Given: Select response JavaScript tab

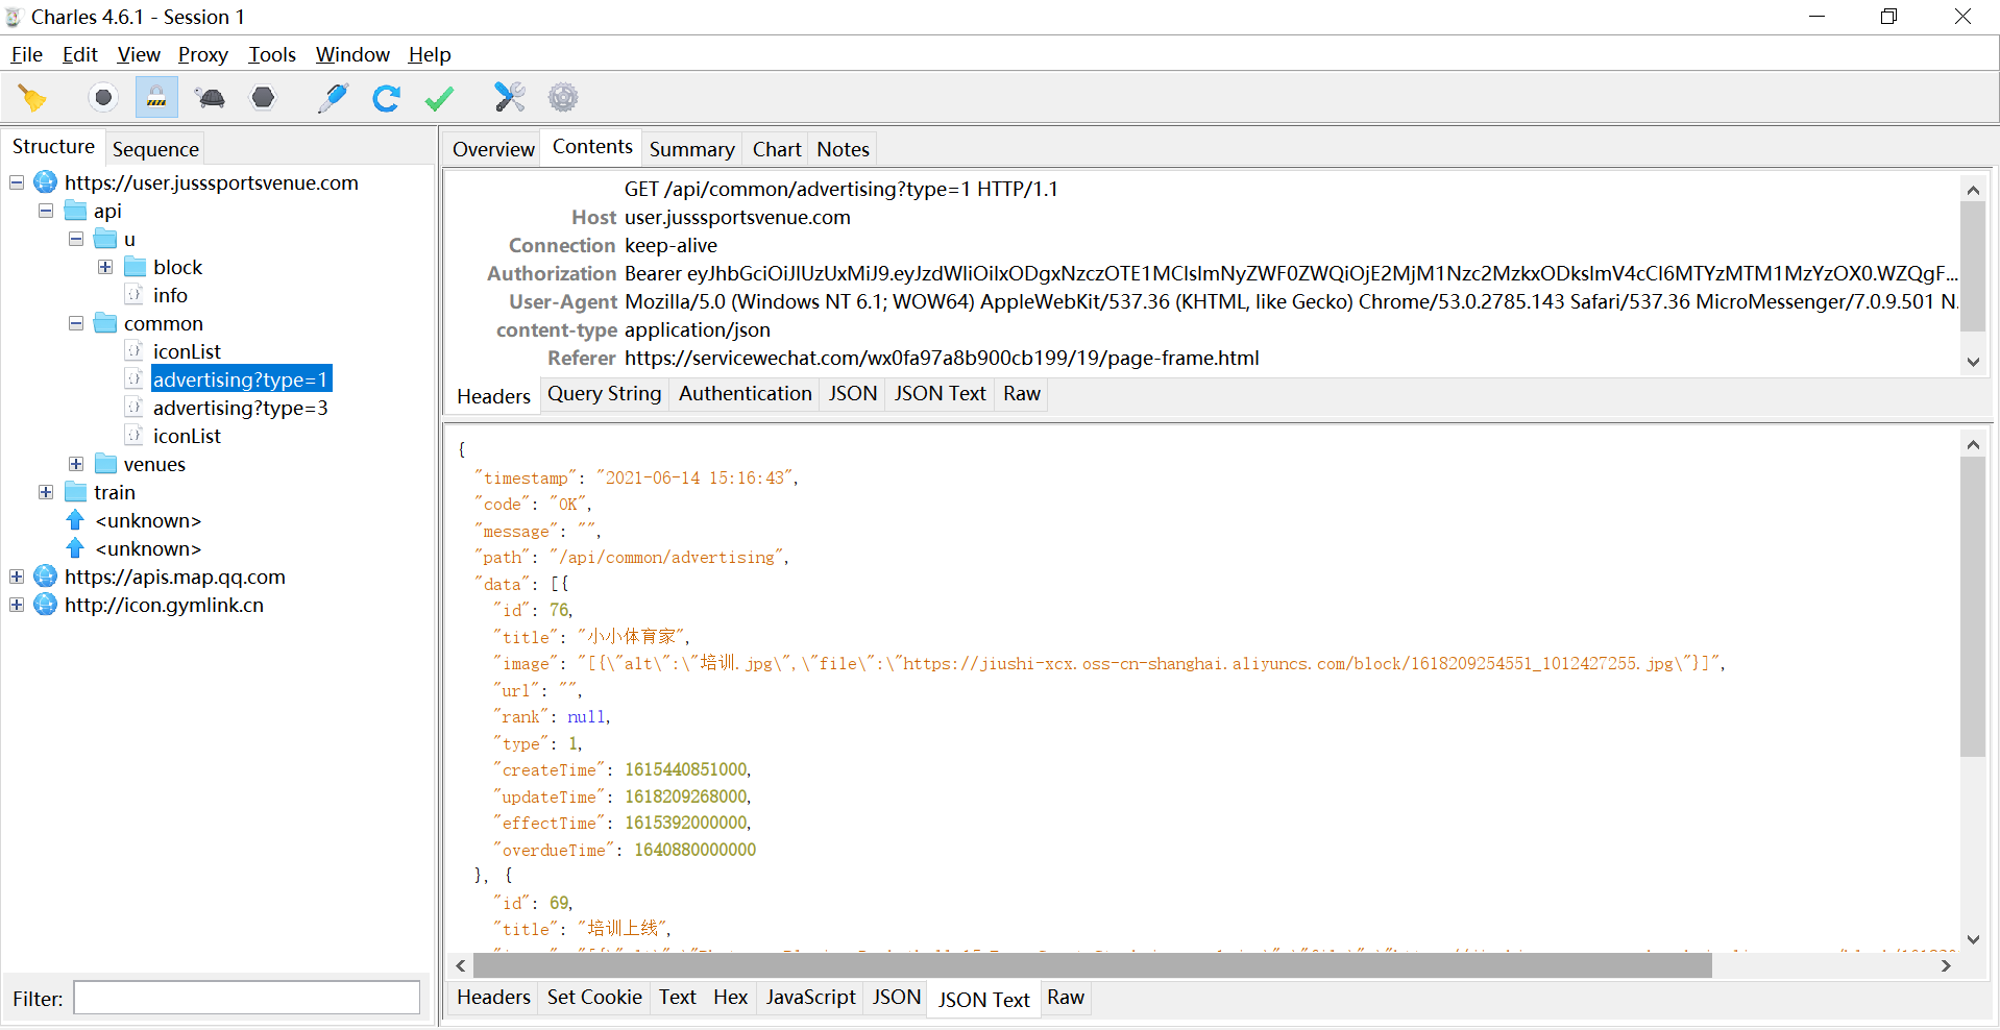Looking at the screenshot, I should pyautogui.click(x=810, y=997).
